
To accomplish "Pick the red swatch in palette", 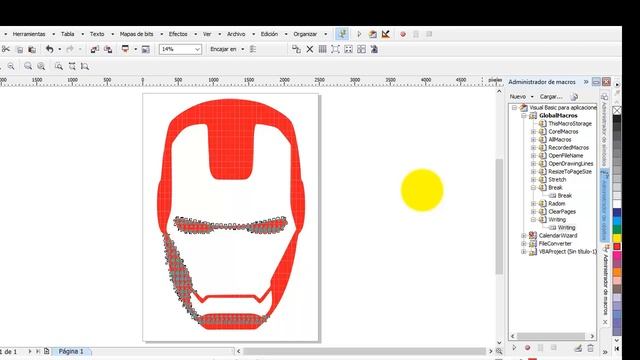I will [617, 247].
